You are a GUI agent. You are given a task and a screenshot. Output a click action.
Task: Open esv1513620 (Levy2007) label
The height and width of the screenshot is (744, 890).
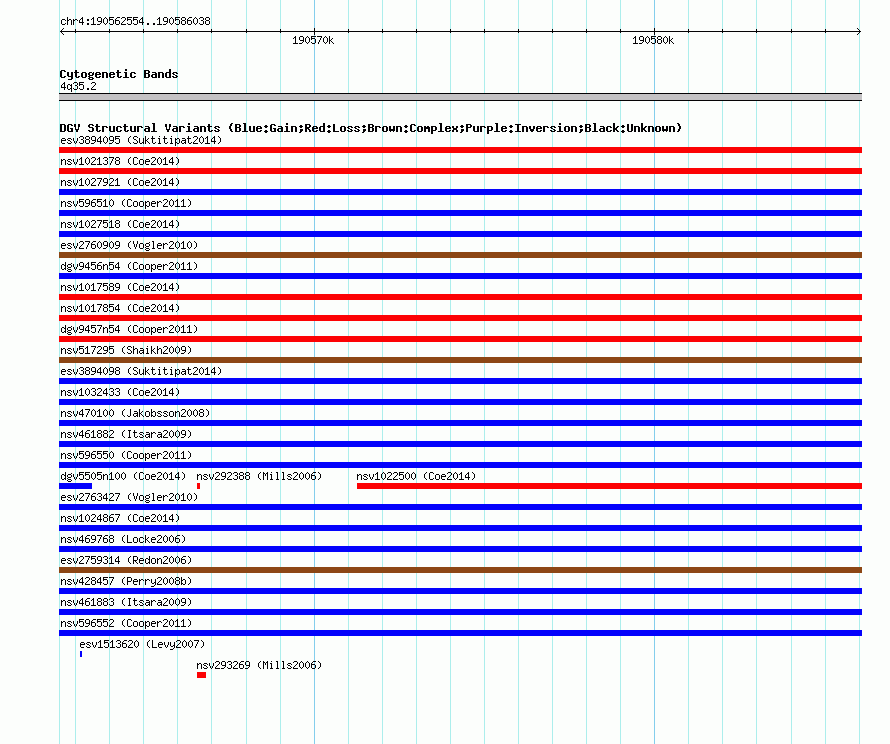[x=142, y=644]
